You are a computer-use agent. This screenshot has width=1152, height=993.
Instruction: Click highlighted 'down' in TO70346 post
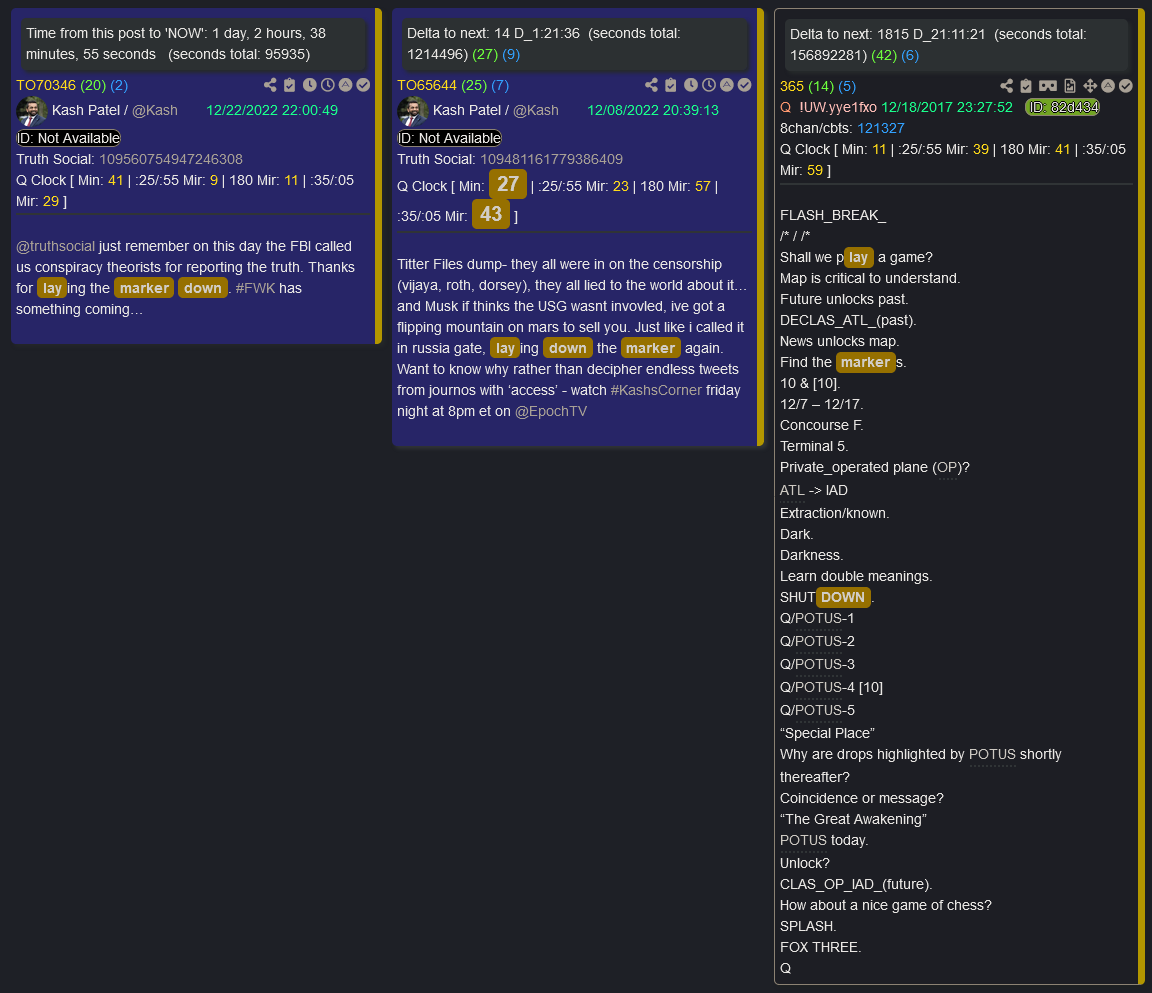[203, 288]
